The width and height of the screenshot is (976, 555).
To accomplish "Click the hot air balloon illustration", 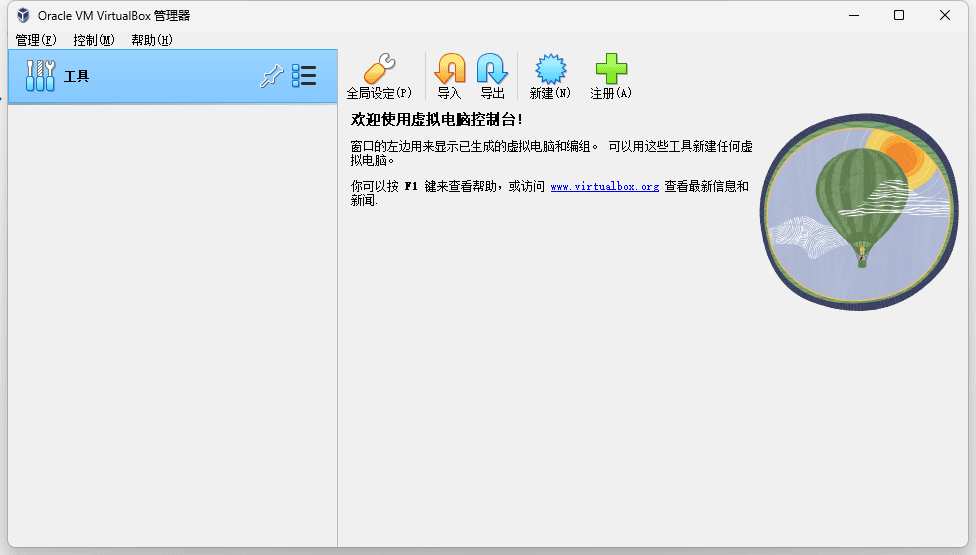I will pyautogui.click(x=860, y=210).
